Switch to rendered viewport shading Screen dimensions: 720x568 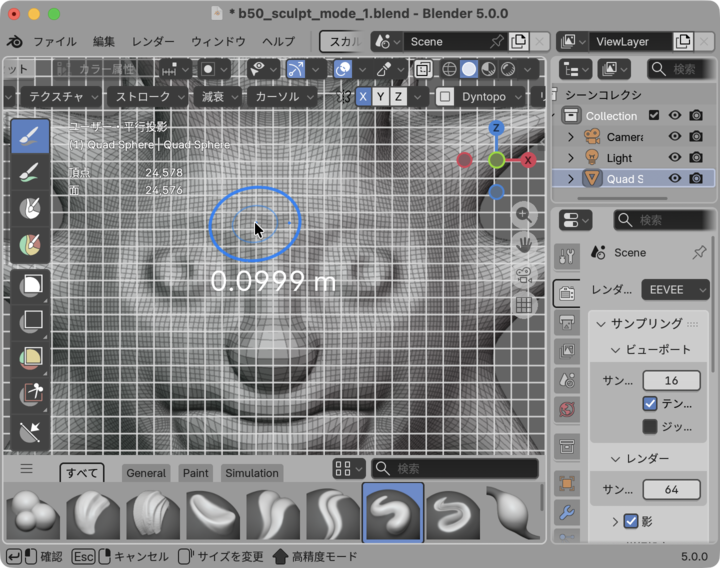point(508,69)
